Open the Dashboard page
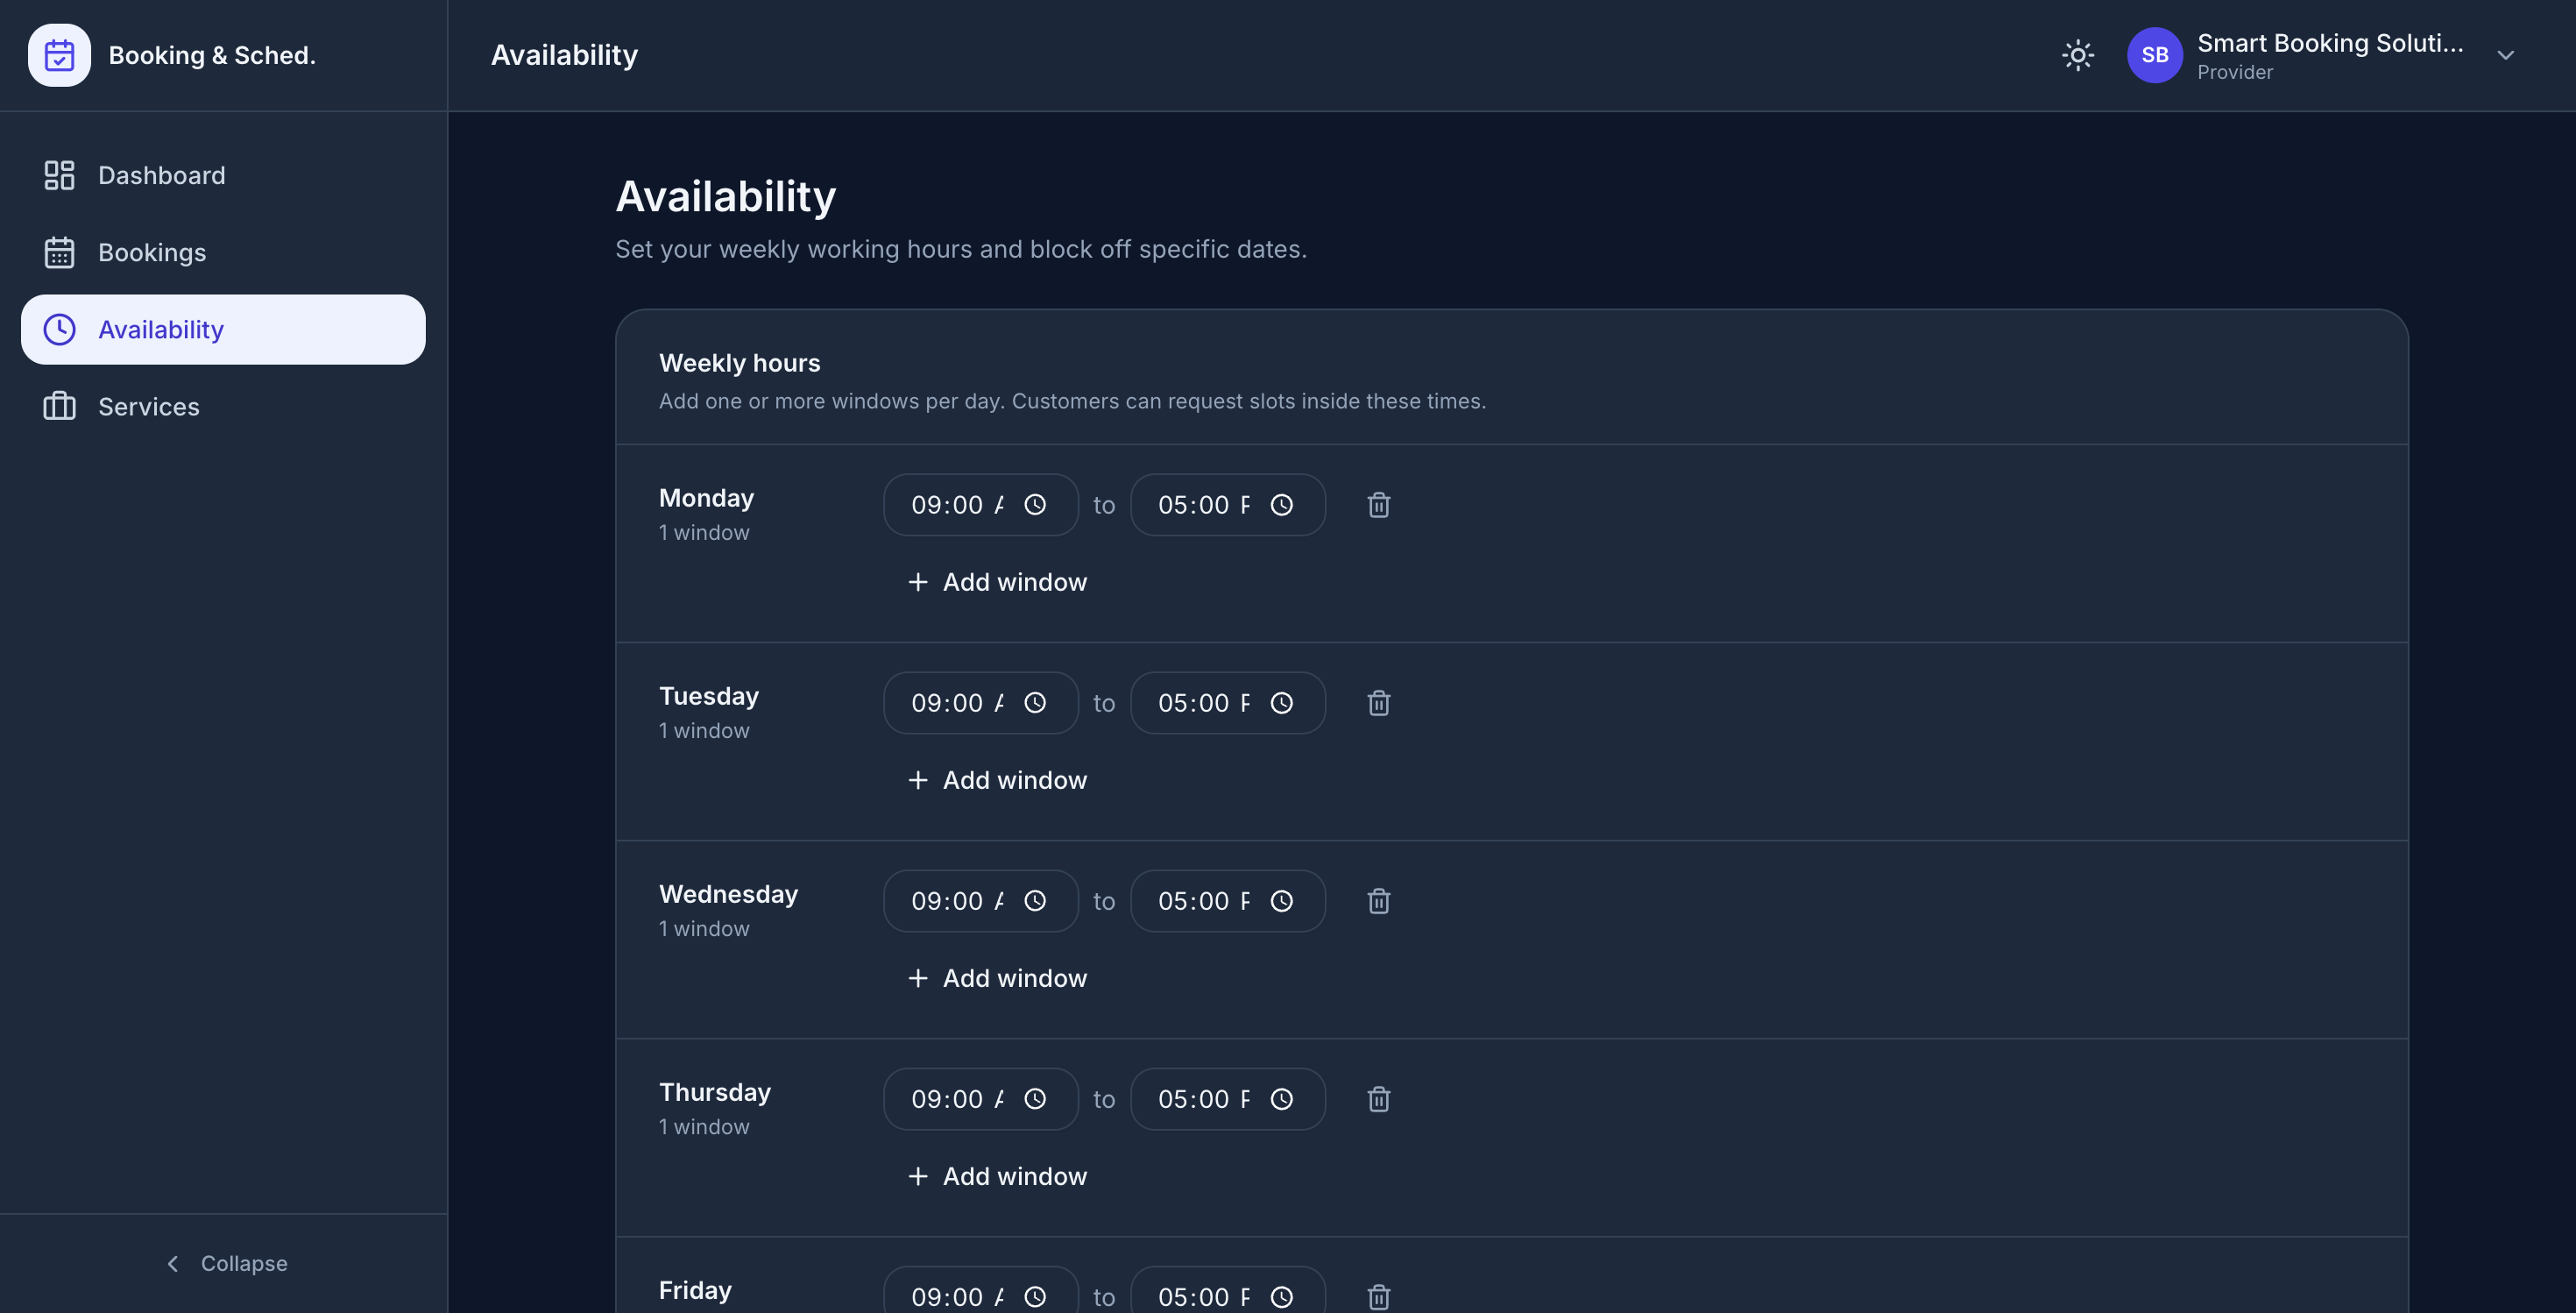The height and width of the screenshot is (1313, 2576). [223, 175]
